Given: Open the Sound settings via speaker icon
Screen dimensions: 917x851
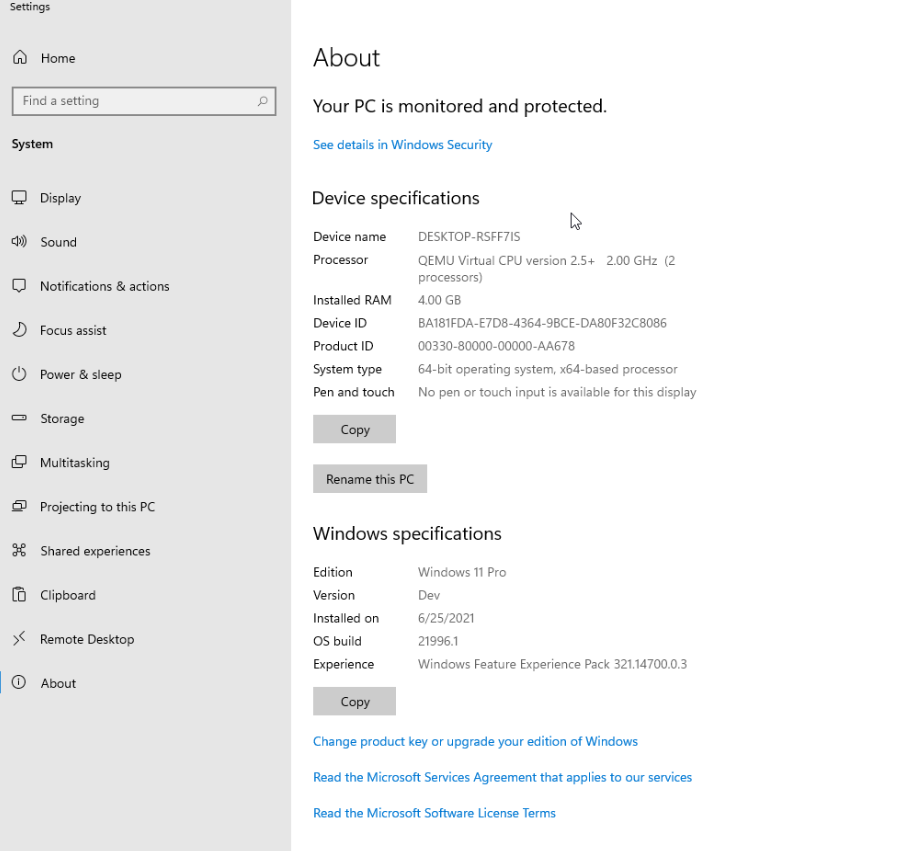Looking at the screenshot, I should click(18, 241).
